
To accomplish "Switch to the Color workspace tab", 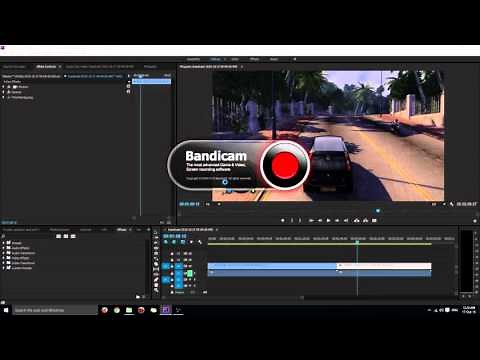I will [x=235, y=59].
